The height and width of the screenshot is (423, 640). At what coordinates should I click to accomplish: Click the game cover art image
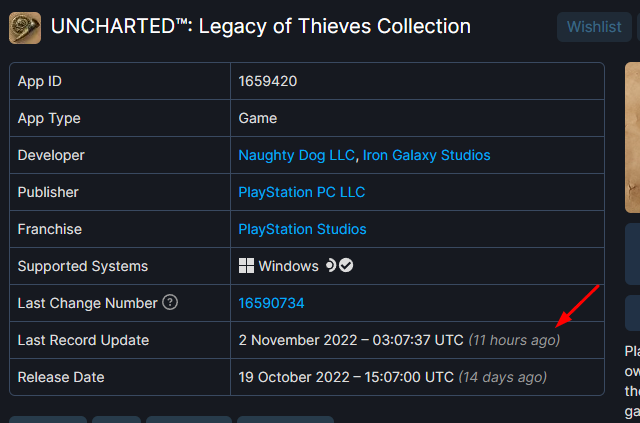(x=632, y=138)
